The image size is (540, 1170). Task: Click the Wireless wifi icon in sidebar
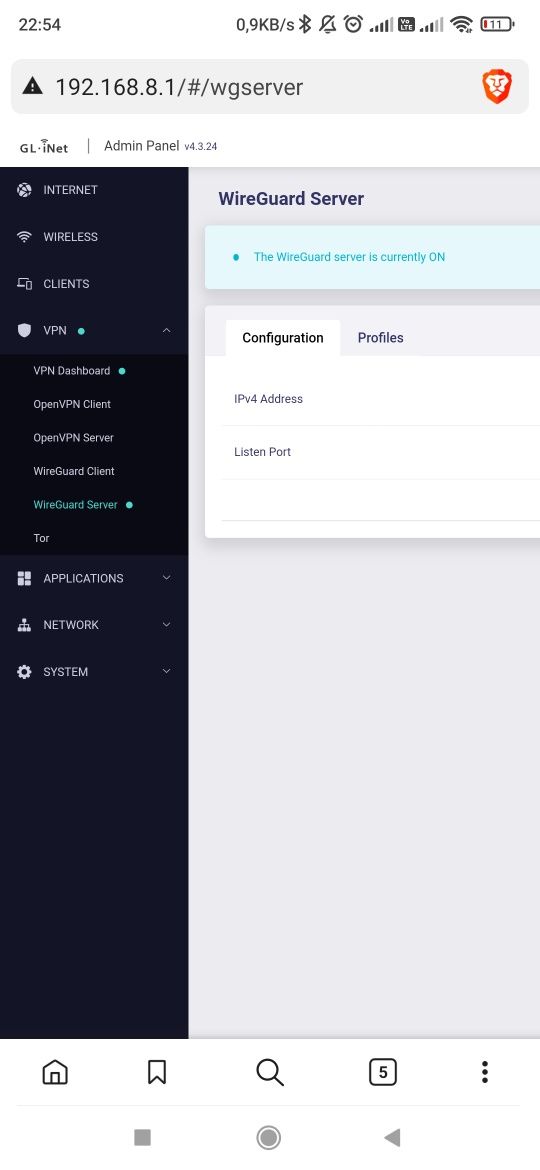(25, 237)
